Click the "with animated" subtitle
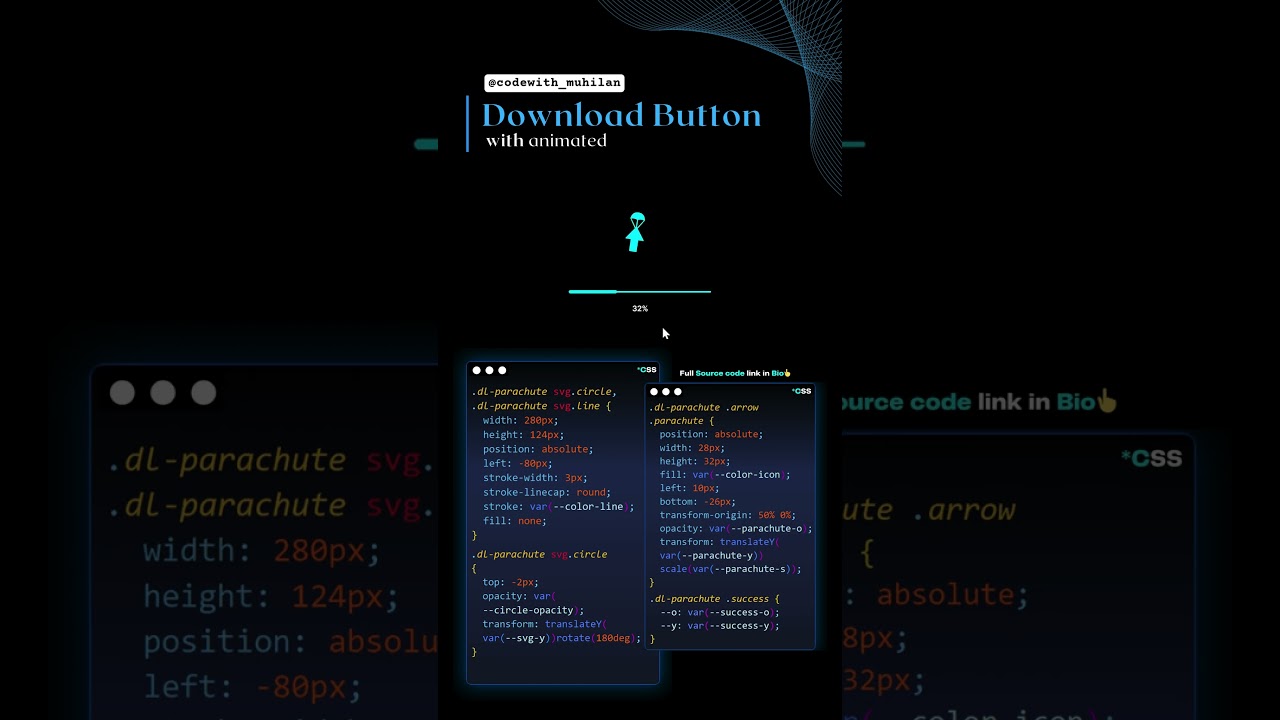The image size is (1280, 720). coord(546,141)
